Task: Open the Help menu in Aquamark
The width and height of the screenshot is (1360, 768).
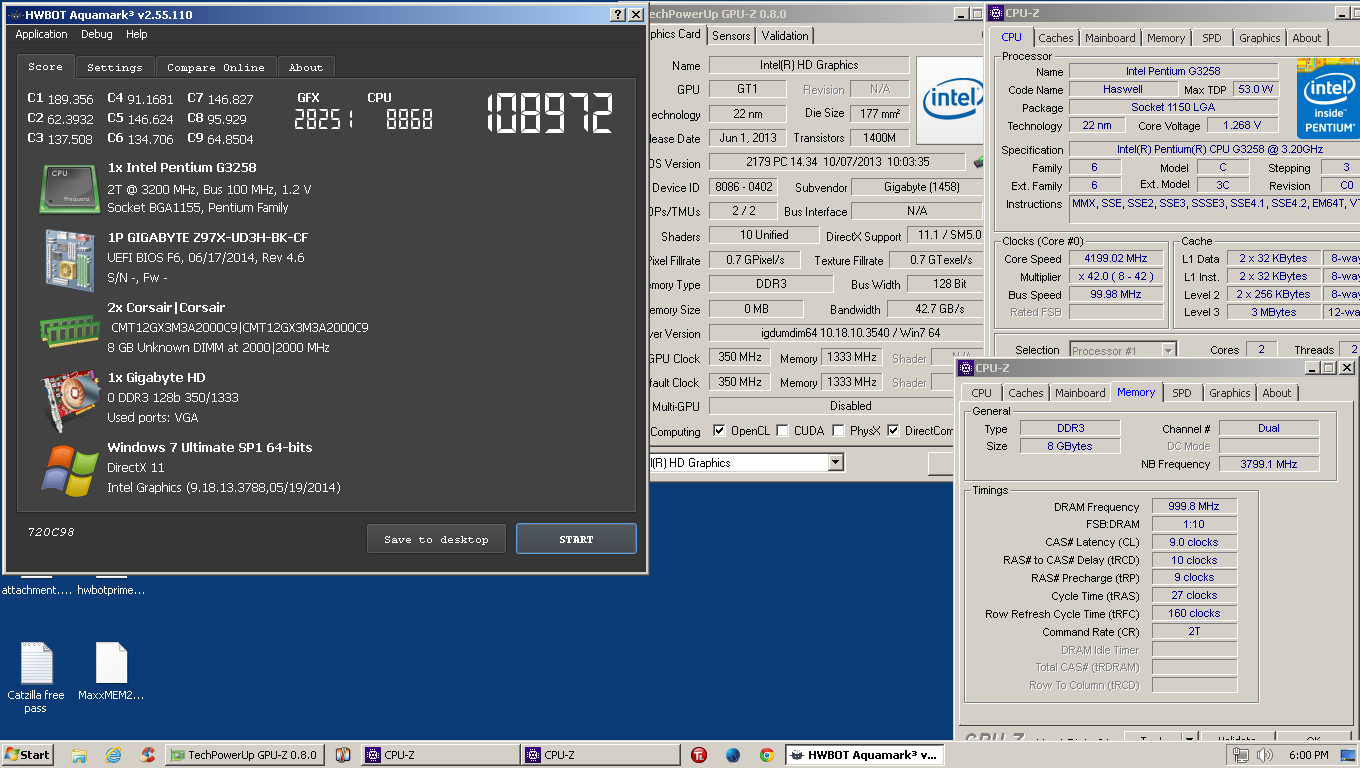Action: coord(137,34)
